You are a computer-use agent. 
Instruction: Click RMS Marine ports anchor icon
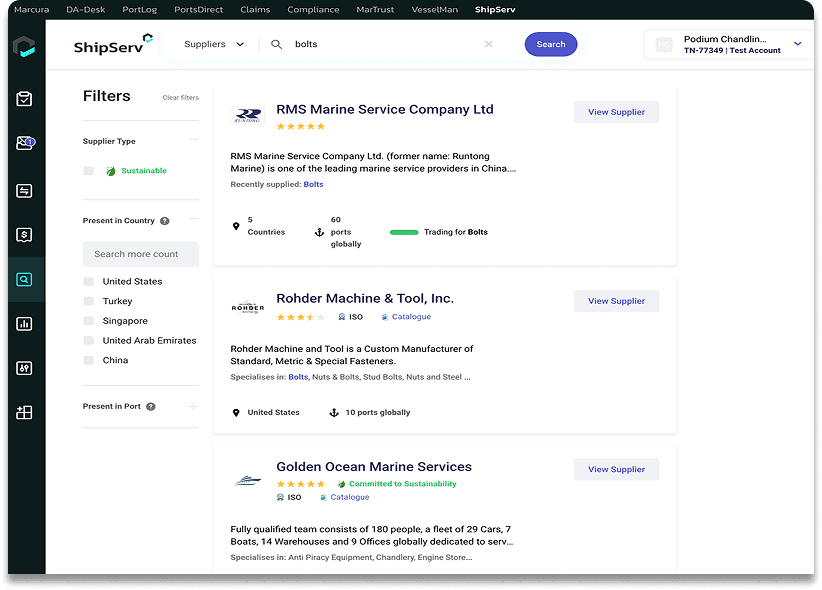tap(319, 232)
